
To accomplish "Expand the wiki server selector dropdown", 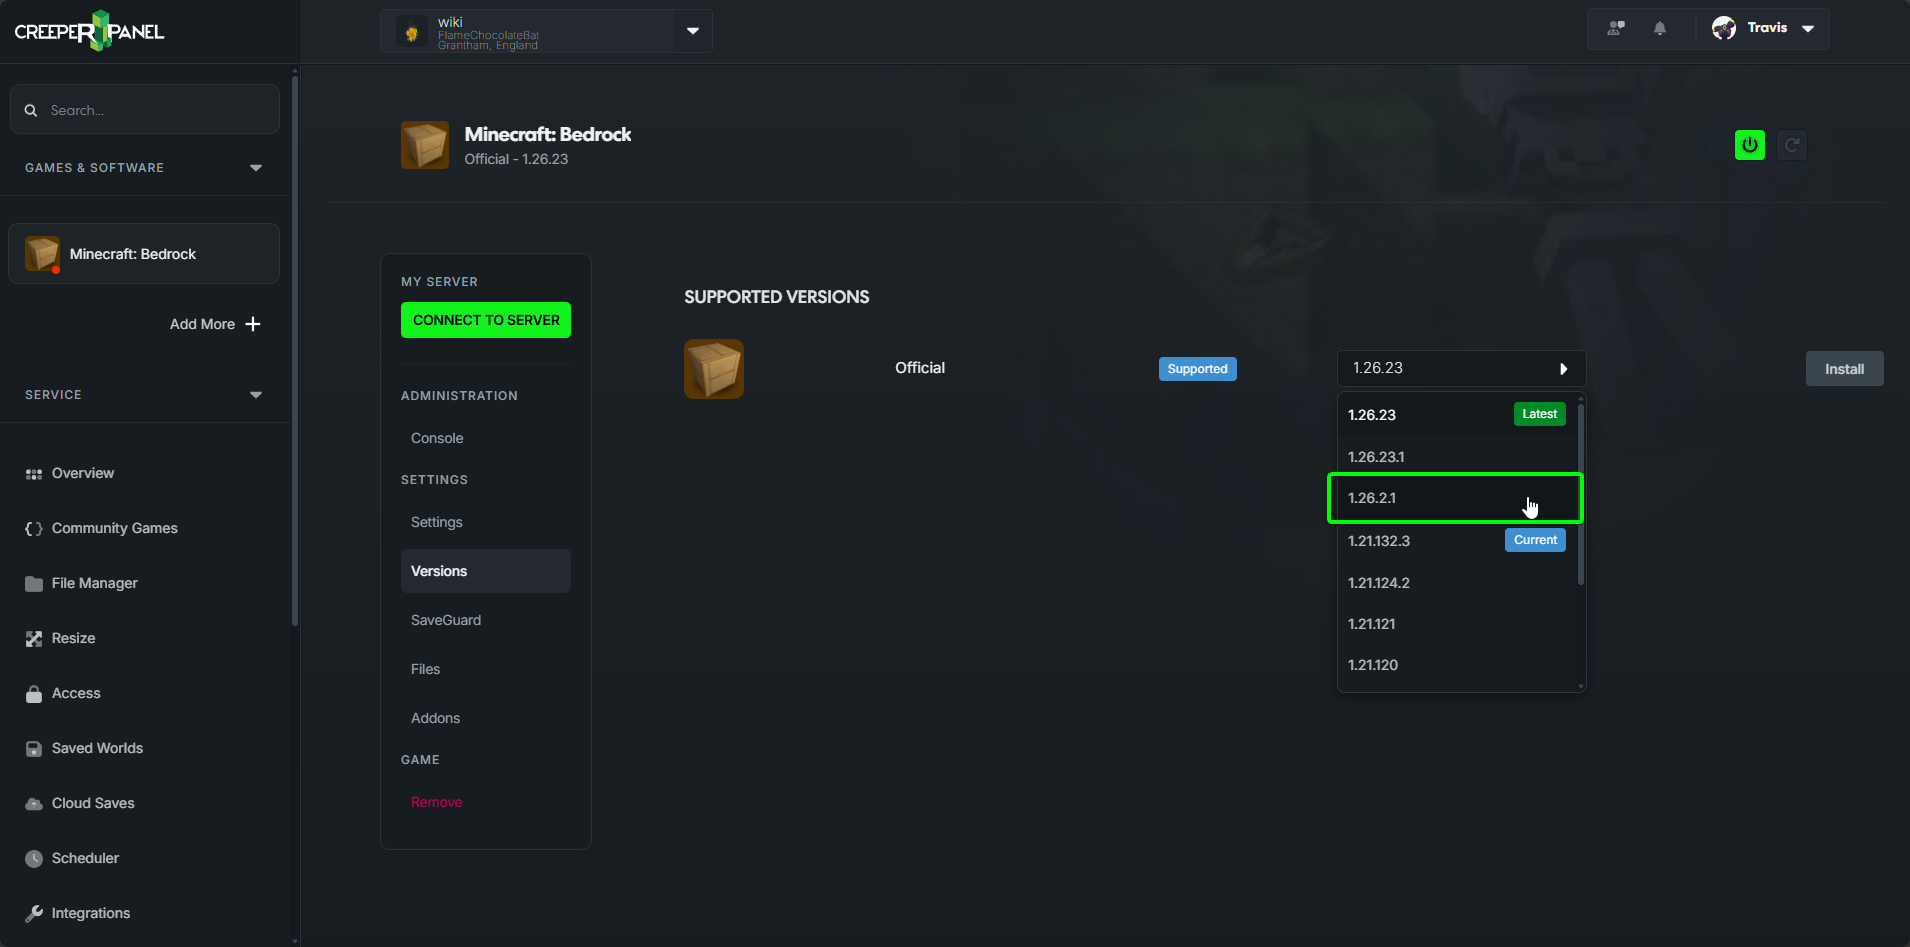I will [693, 31].
